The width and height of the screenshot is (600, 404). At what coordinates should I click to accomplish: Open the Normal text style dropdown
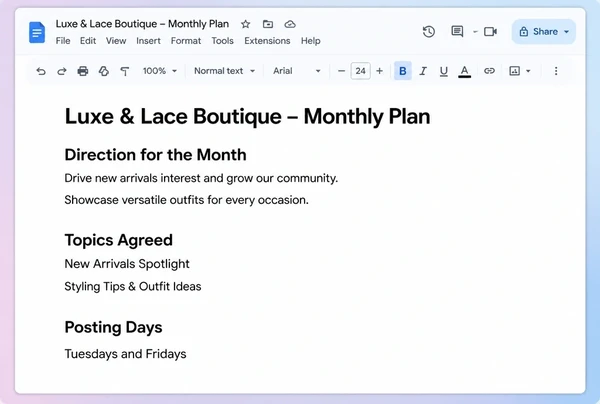225,71
